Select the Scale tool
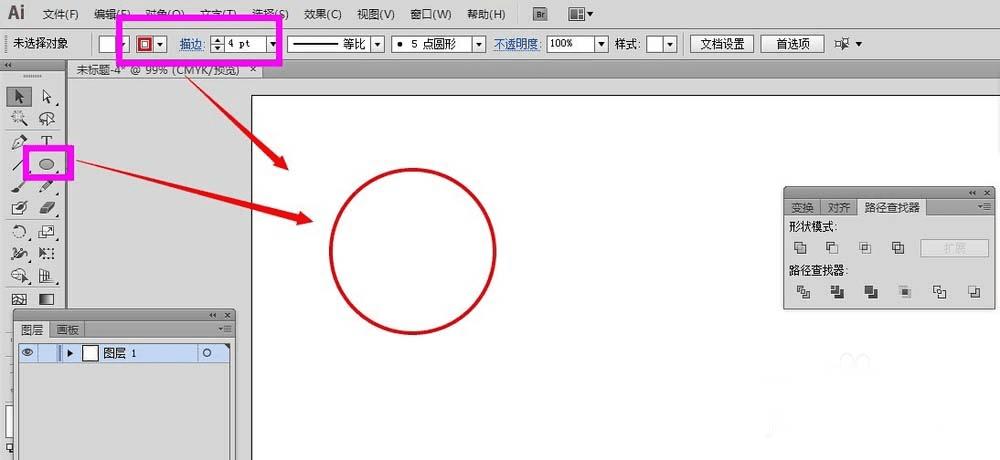1000x460 pixels. [x=47, y=232]
